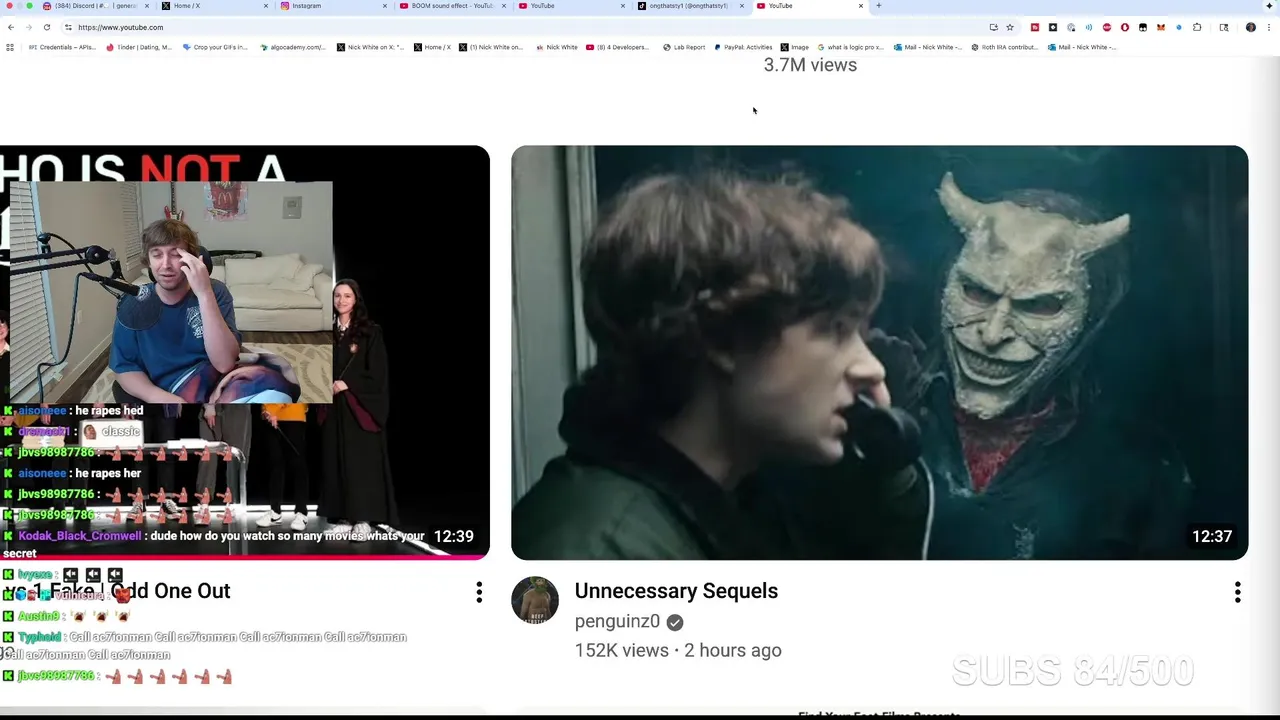Open Chrome three-dot menu
The image size is (1280, 720).
click(x=1269, y=27)
